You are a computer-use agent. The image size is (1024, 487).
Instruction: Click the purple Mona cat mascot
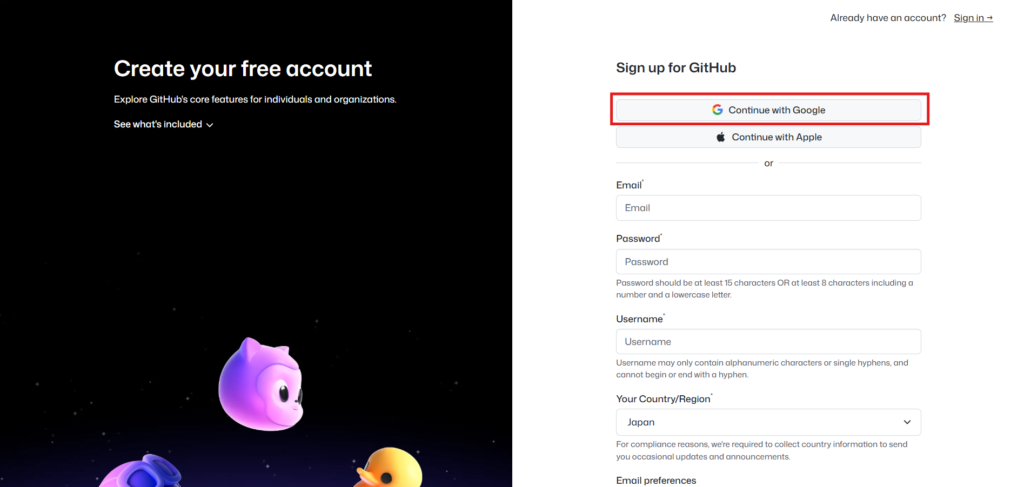point(259,385)
